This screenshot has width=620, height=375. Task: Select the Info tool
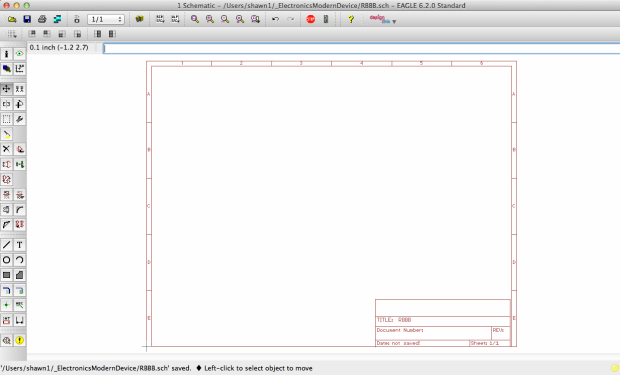coord(6,54)
